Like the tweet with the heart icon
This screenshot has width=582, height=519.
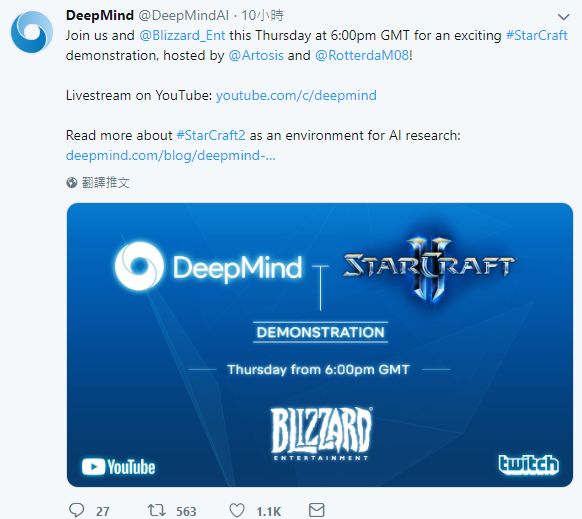click(237, 510)
